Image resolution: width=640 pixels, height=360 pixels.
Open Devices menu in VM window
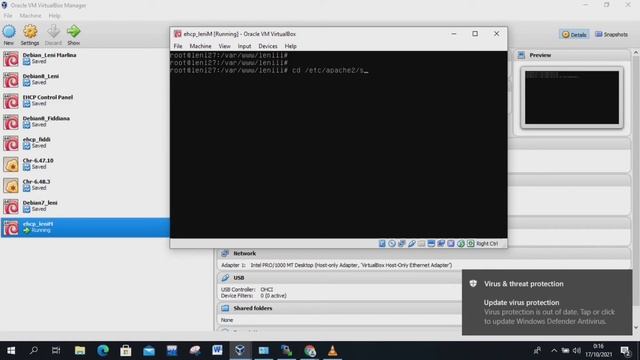click(x=268, y=46)
